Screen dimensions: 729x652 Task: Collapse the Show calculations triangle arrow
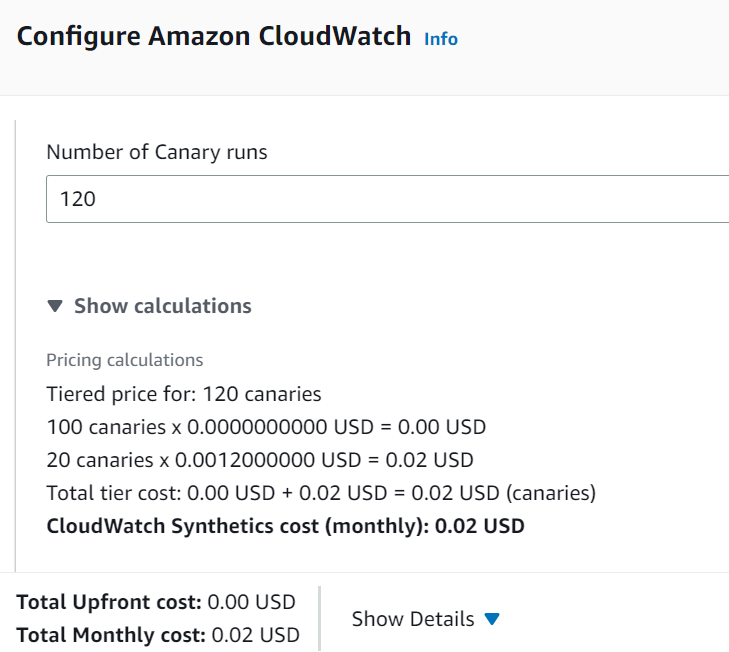point(55,306)
